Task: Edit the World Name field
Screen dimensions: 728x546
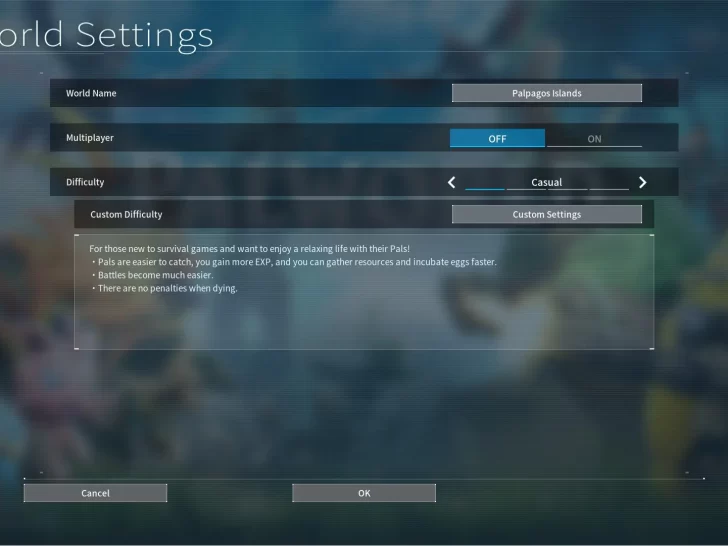Action: pos(546,93)
